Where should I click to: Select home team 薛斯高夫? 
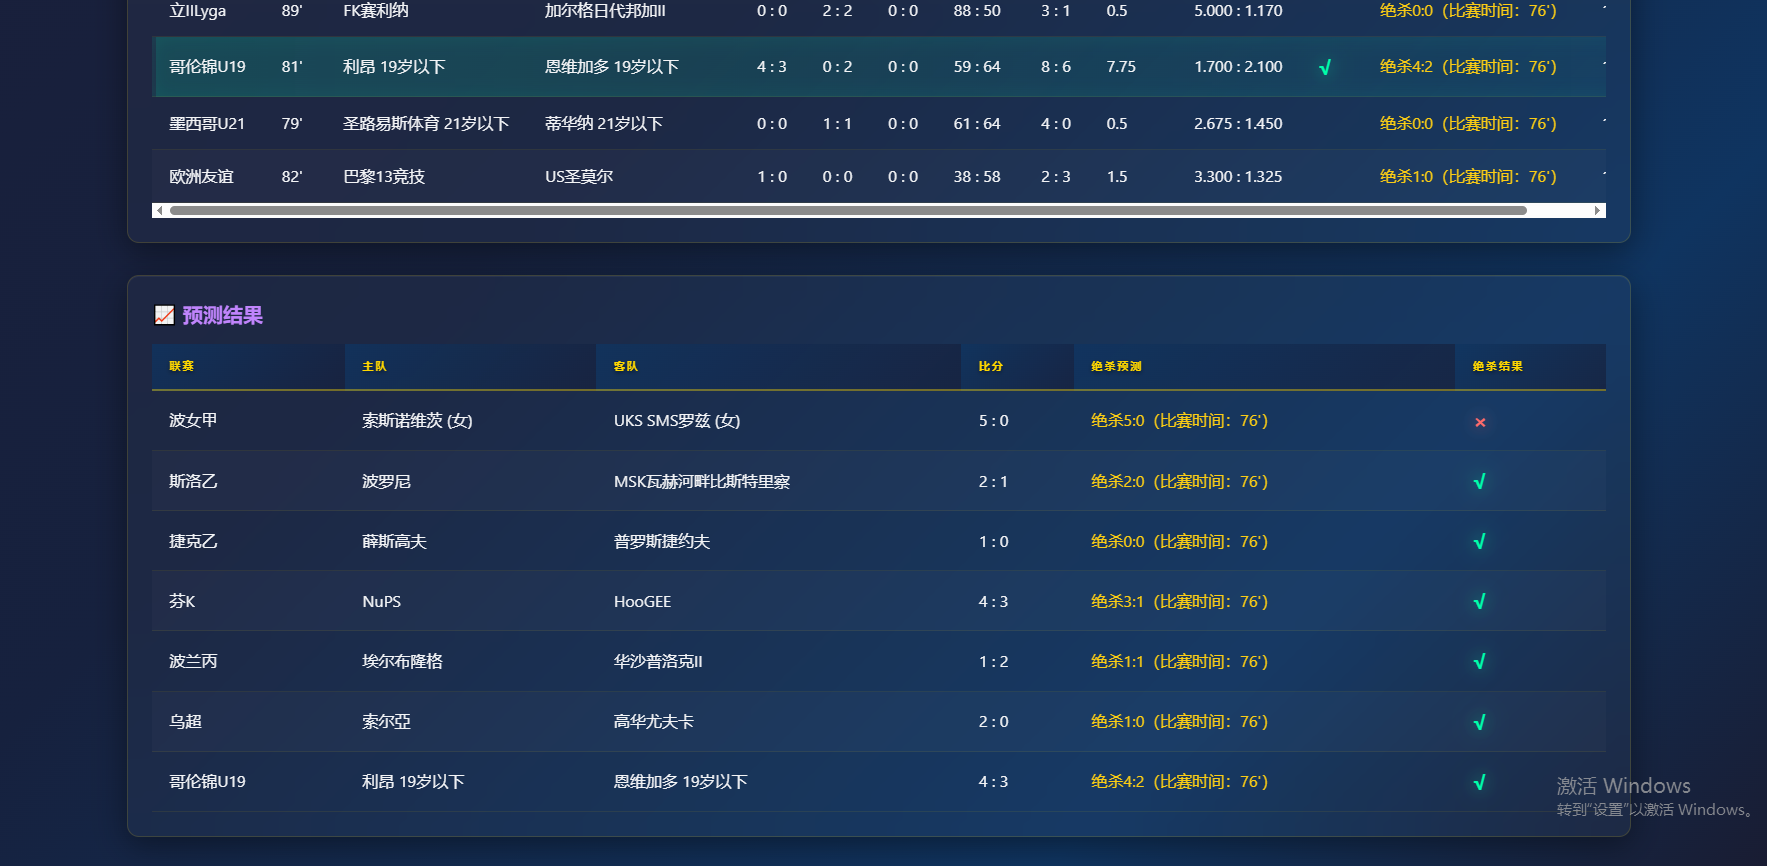coord(394,541)
